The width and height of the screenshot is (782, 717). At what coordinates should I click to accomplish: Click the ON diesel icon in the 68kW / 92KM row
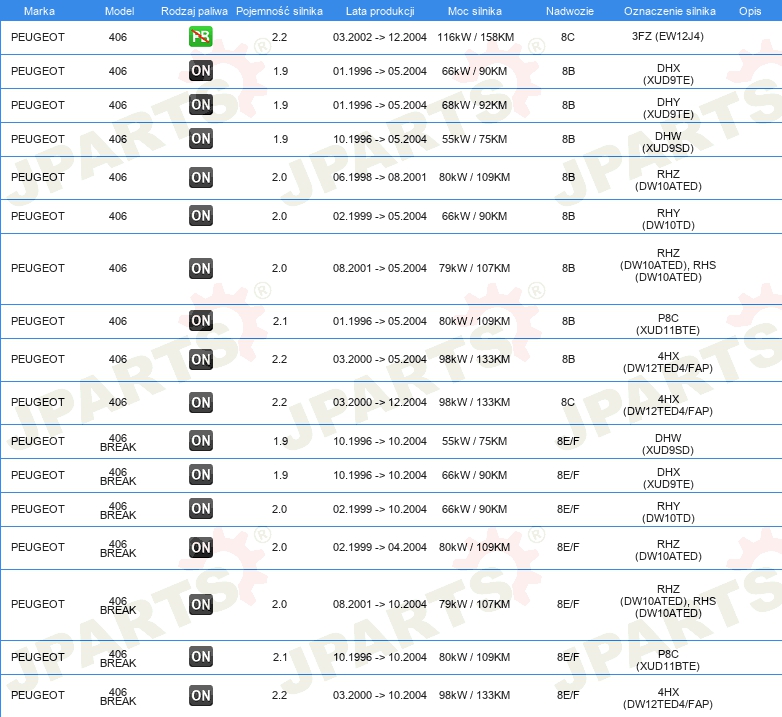pyautogui.click(x=201, y=105)
